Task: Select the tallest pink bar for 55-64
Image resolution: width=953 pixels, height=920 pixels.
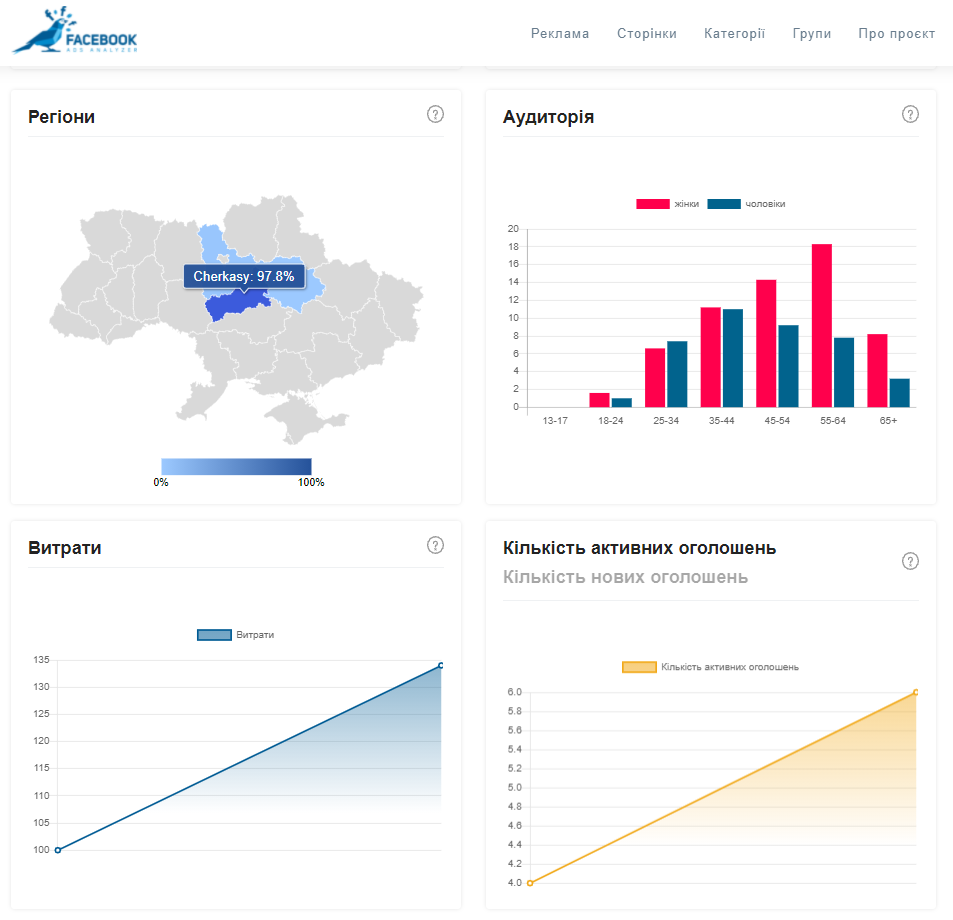Action: [822, 325]
